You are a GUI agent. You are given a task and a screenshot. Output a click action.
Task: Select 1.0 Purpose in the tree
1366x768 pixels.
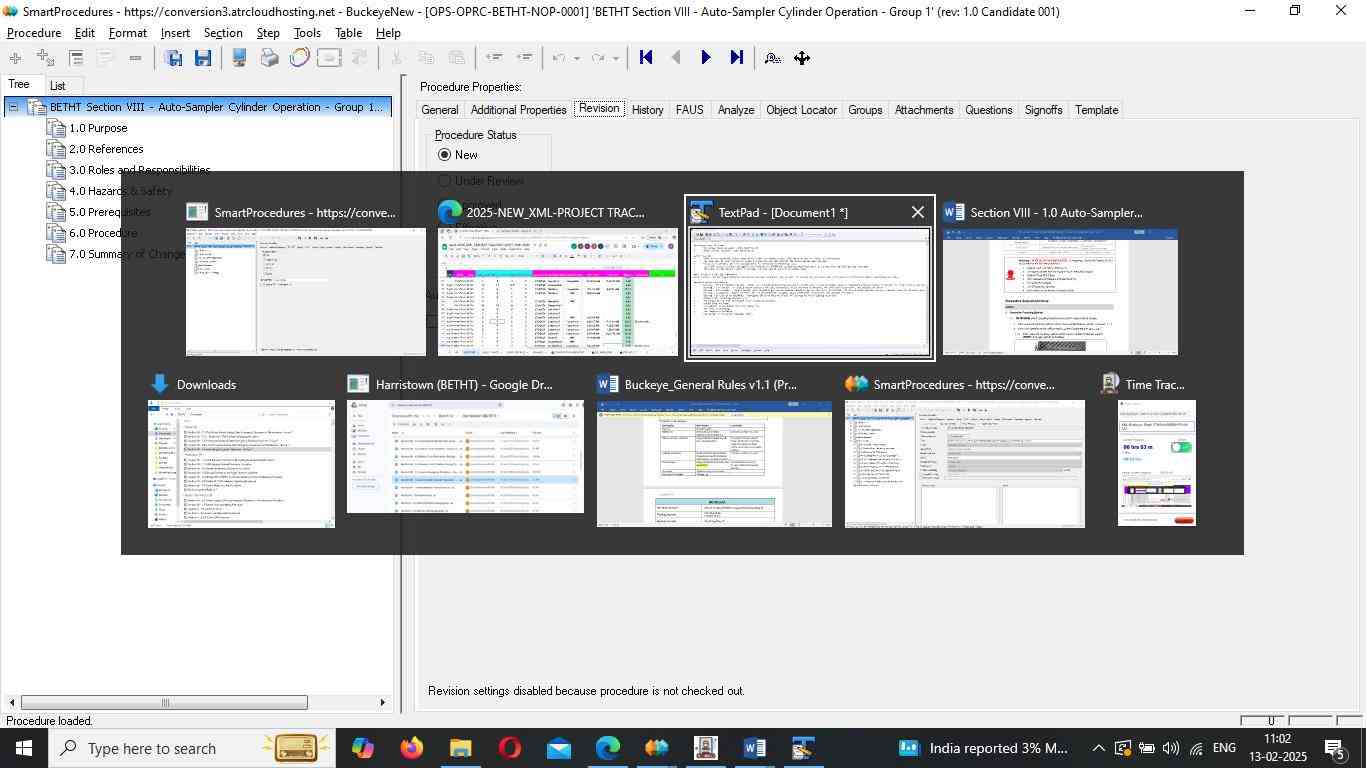(98, 128)
